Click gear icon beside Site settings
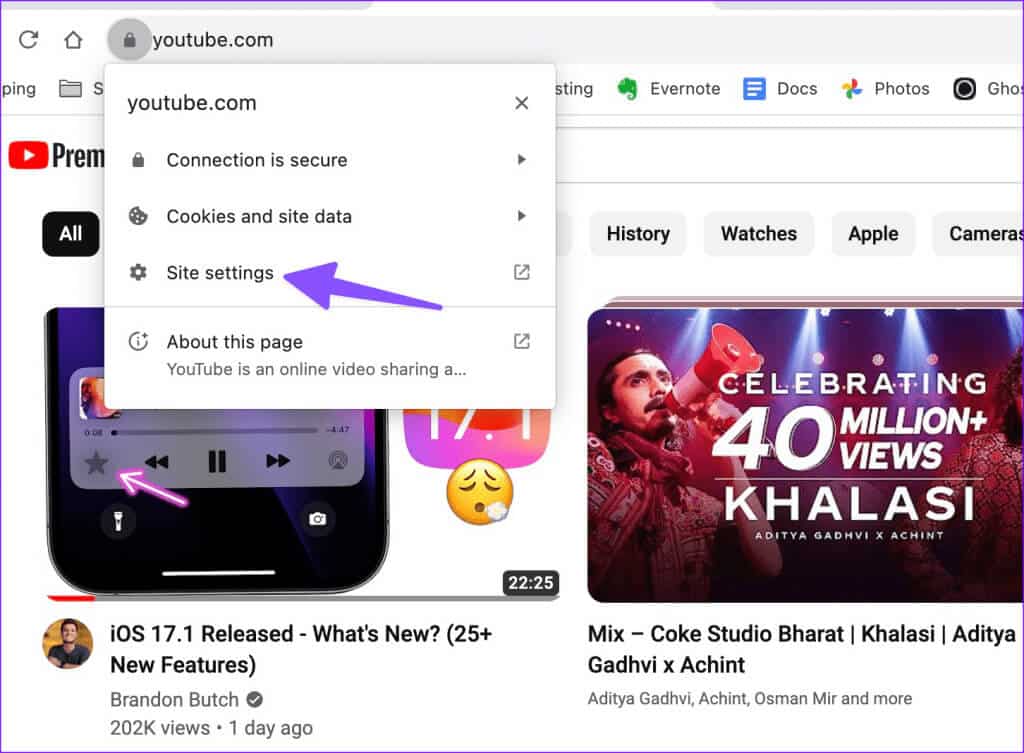The image size is (1024, 753). tap(138, 272)
